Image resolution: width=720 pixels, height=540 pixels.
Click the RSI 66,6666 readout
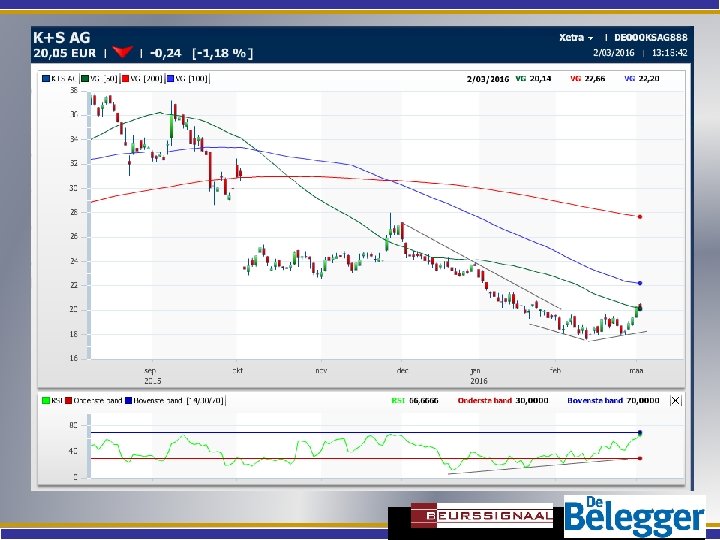point(415,400)
